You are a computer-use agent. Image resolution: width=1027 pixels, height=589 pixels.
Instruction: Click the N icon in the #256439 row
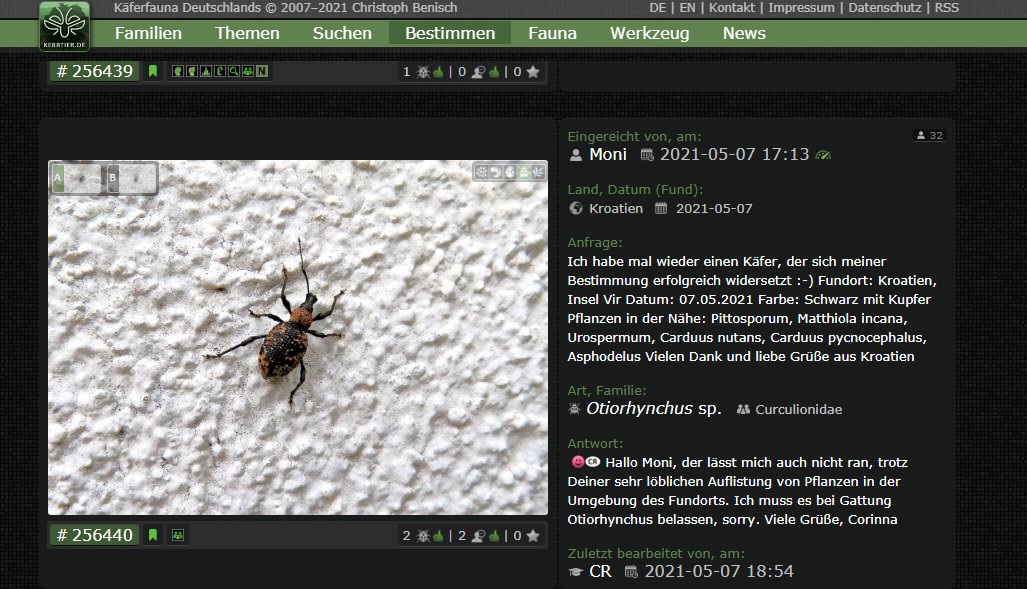pos(261,71)
